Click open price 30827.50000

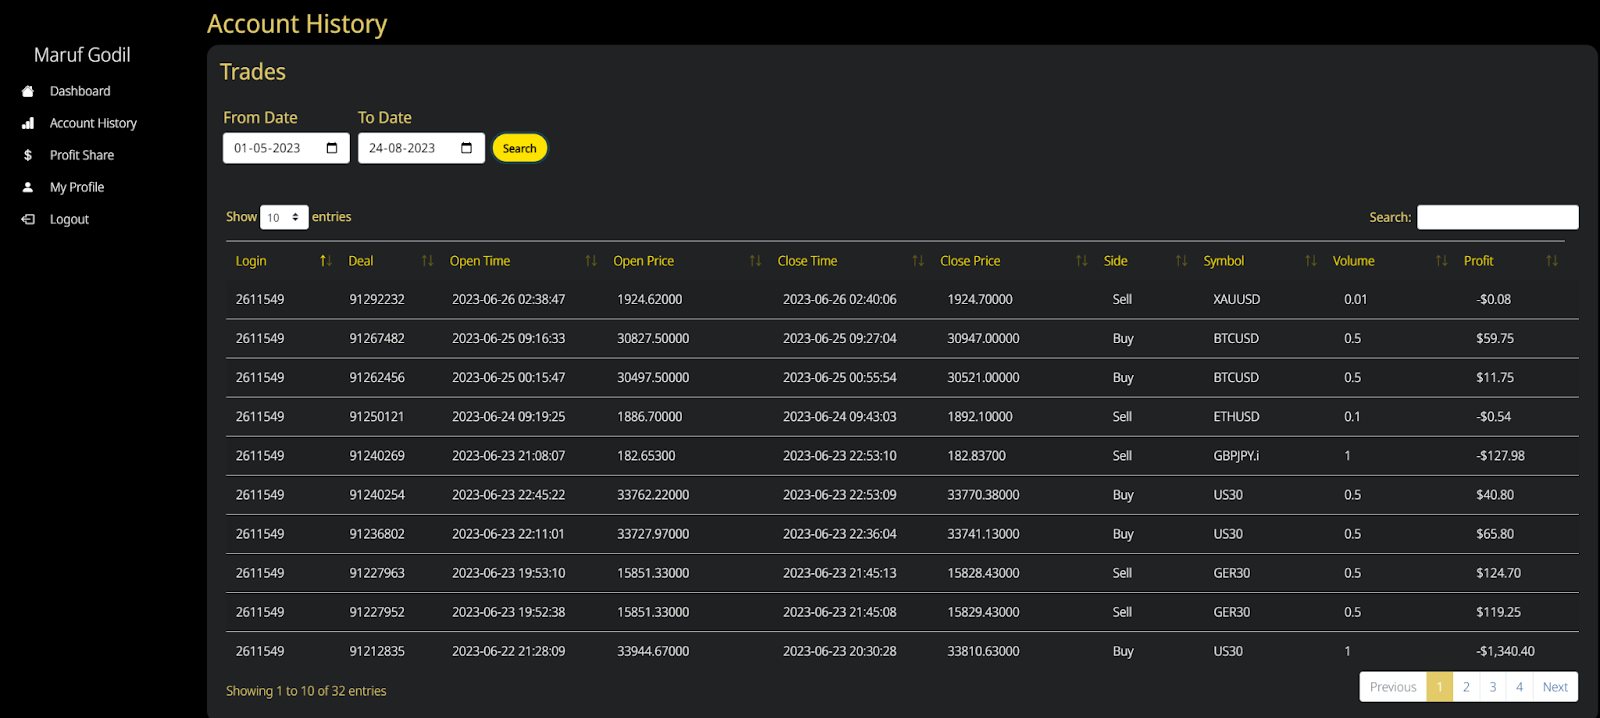click(653, 338)
